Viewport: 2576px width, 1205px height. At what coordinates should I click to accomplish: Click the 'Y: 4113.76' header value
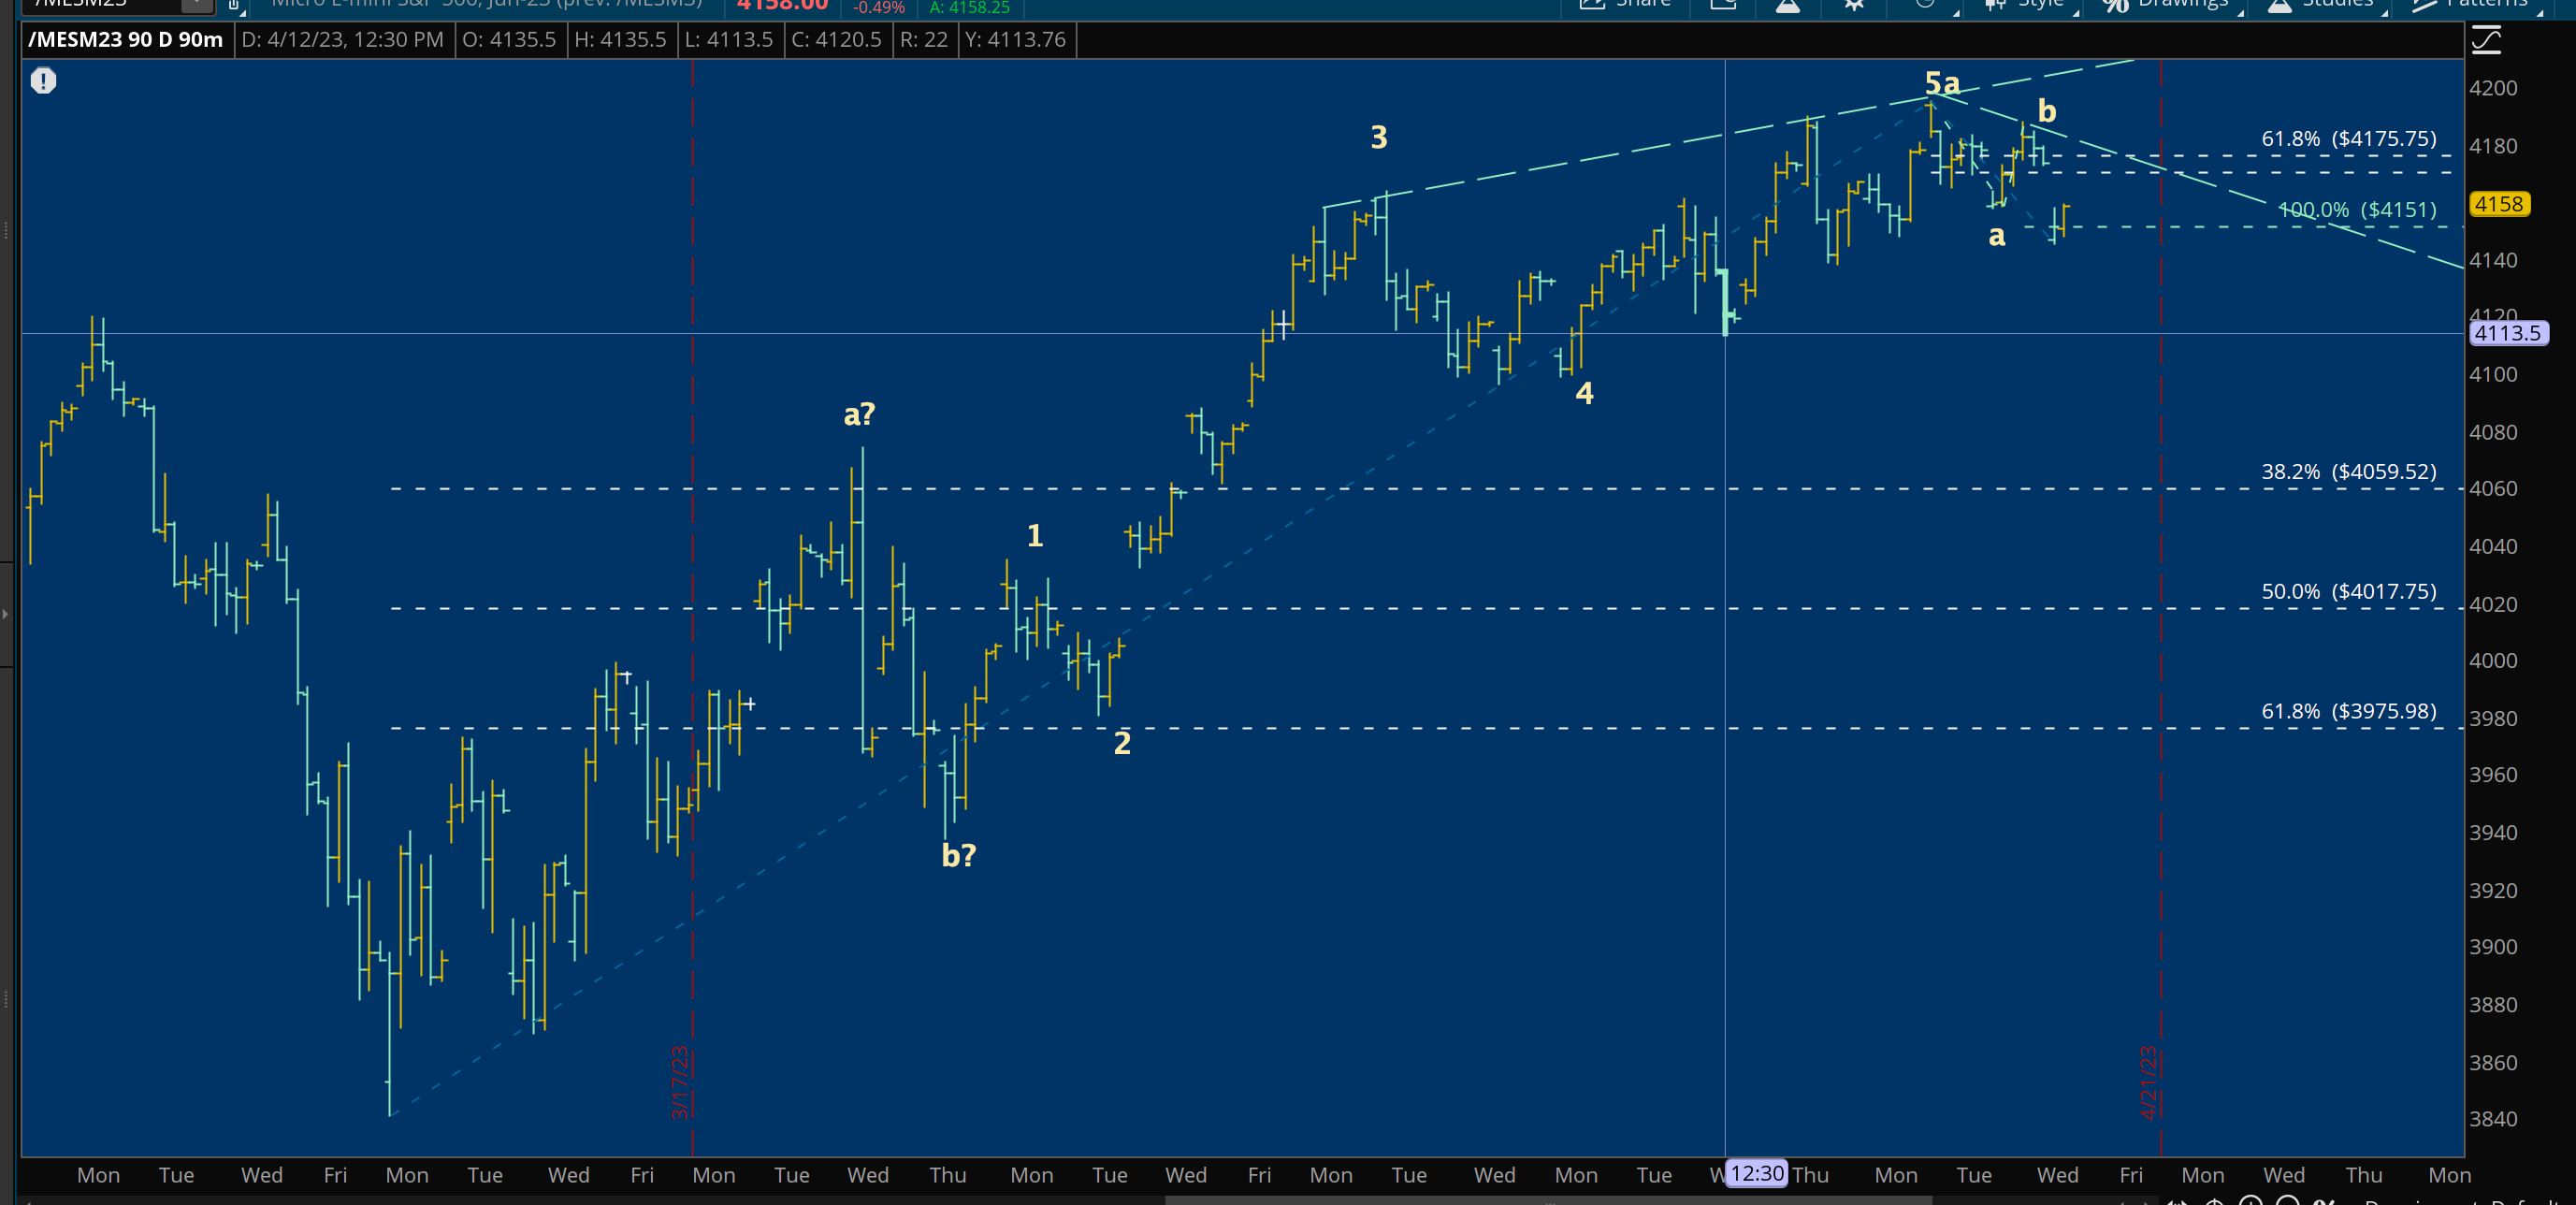(x=1015, y=40)
